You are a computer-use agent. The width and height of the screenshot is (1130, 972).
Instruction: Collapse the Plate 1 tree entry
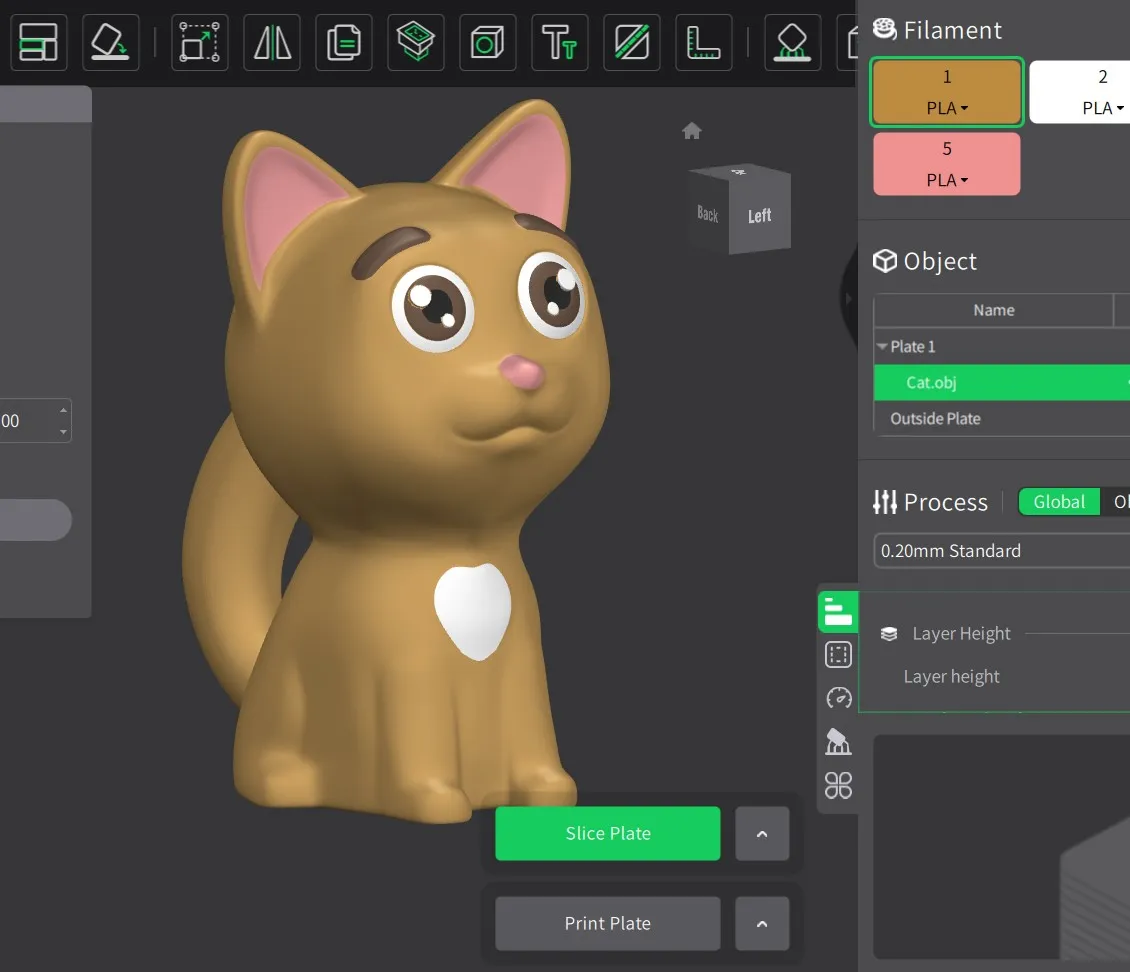pos(885,346)
